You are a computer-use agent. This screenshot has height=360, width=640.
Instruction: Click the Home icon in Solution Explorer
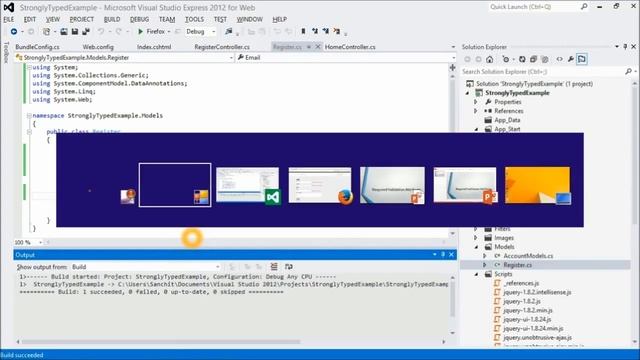(x=489, y=60)
